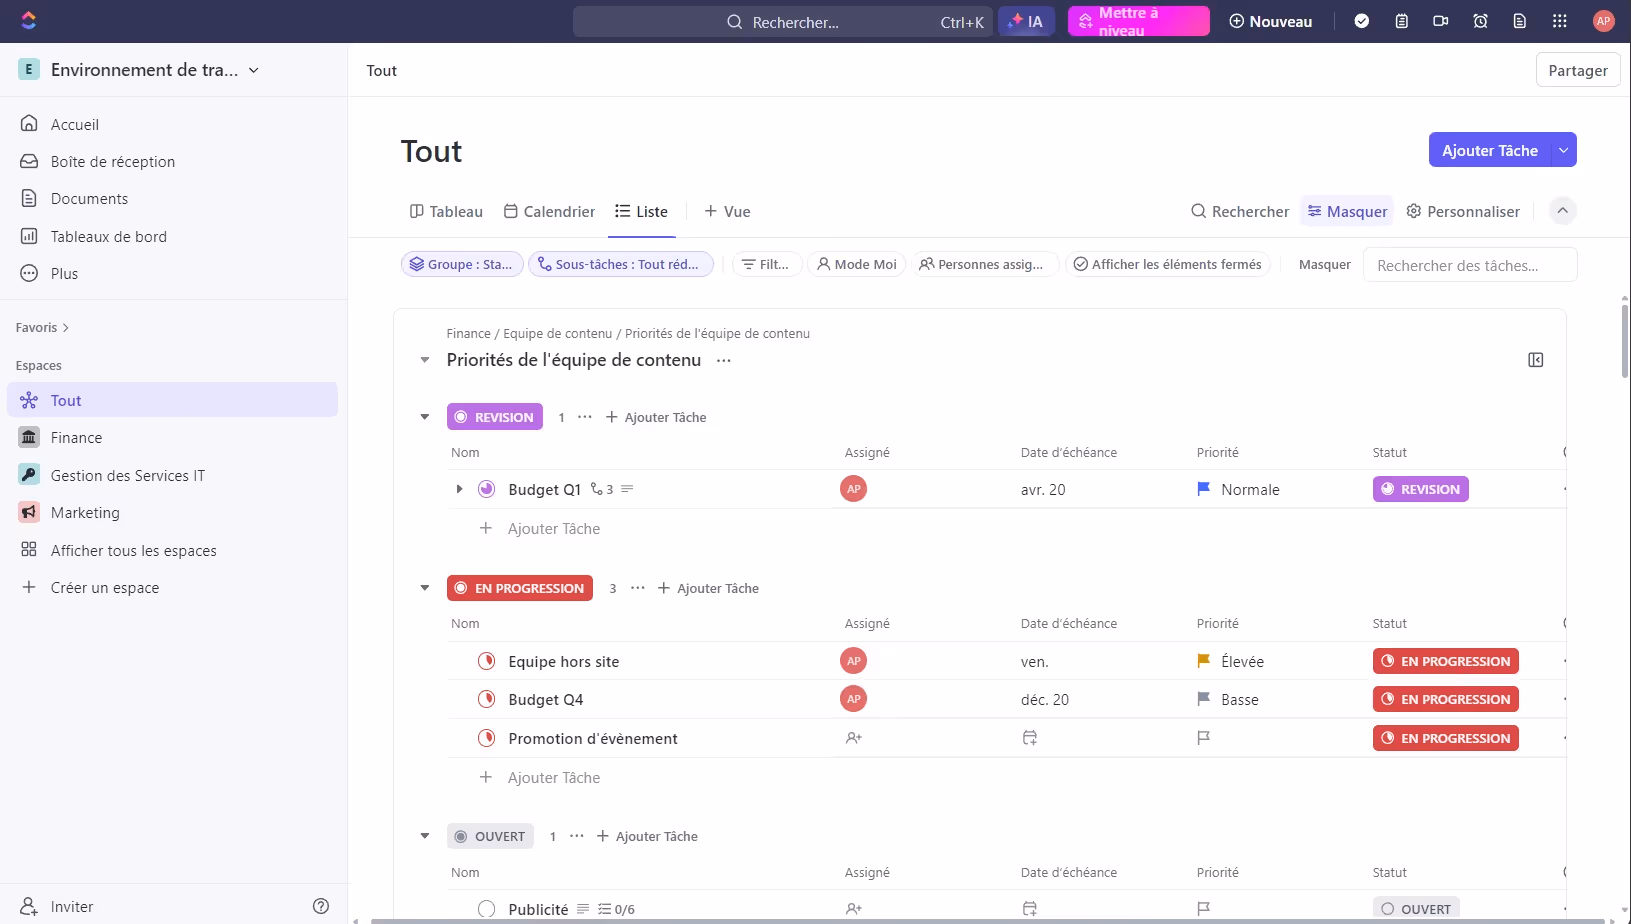Toggle status circle of Budget Q4
This screenshot has width=1631, height=924.
click(486, 699)
